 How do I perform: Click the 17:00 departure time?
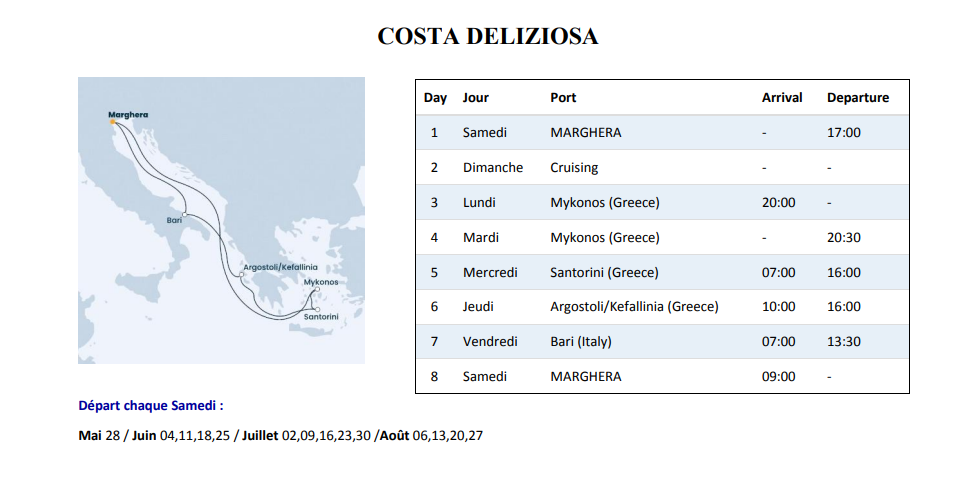click(844, 133)
